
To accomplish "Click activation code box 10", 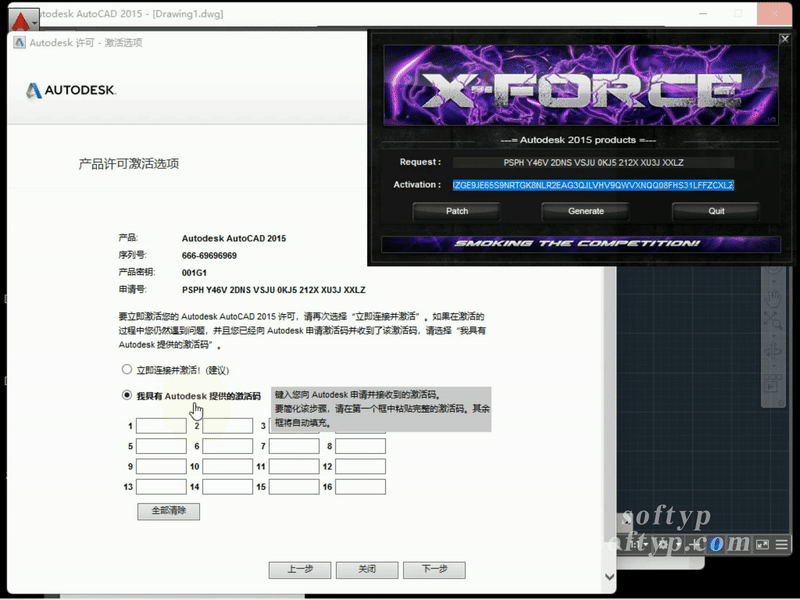I will 228,466.
